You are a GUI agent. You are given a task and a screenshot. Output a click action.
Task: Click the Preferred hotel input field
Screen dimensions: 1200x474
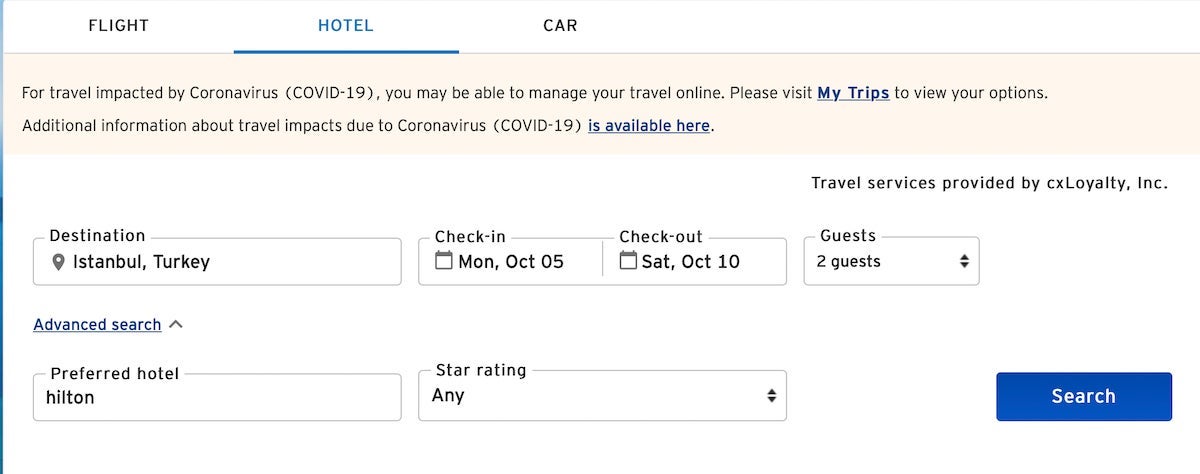(x=217, y=397)
